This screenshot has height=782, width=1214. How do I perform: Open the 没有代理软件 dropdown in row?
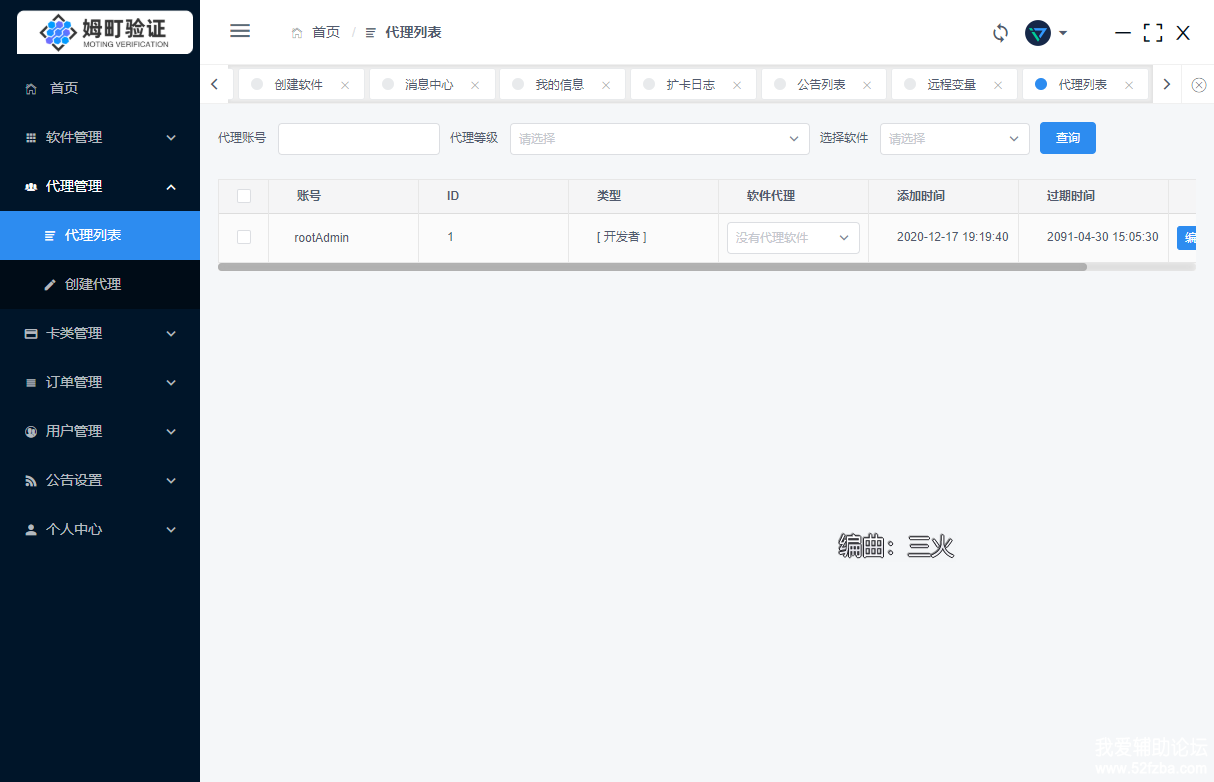point(792,238)
